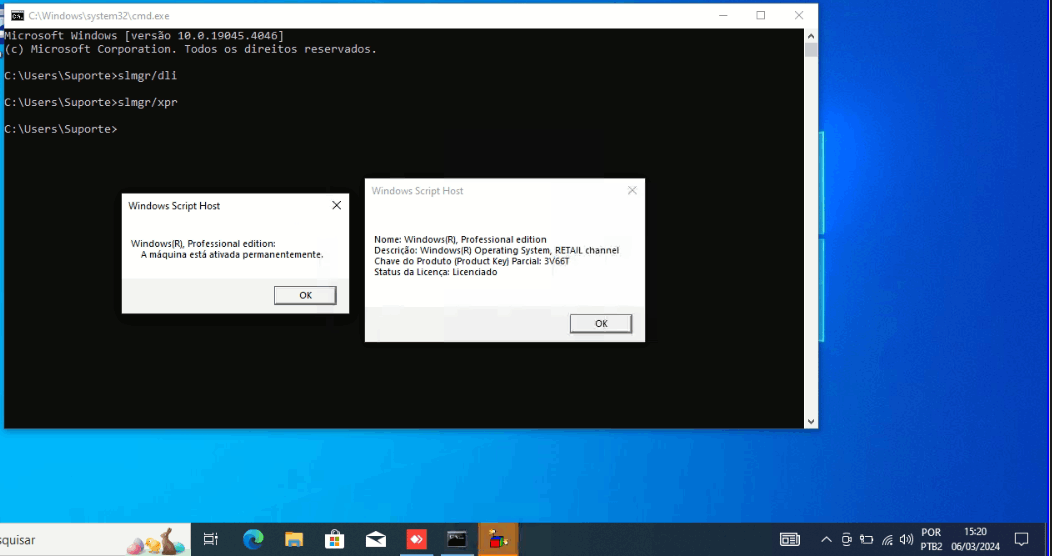Image resolution: width=1052 pixels, height=556 pixels.
Task: Open Task View from the taskbar
Action: point(211,539)
